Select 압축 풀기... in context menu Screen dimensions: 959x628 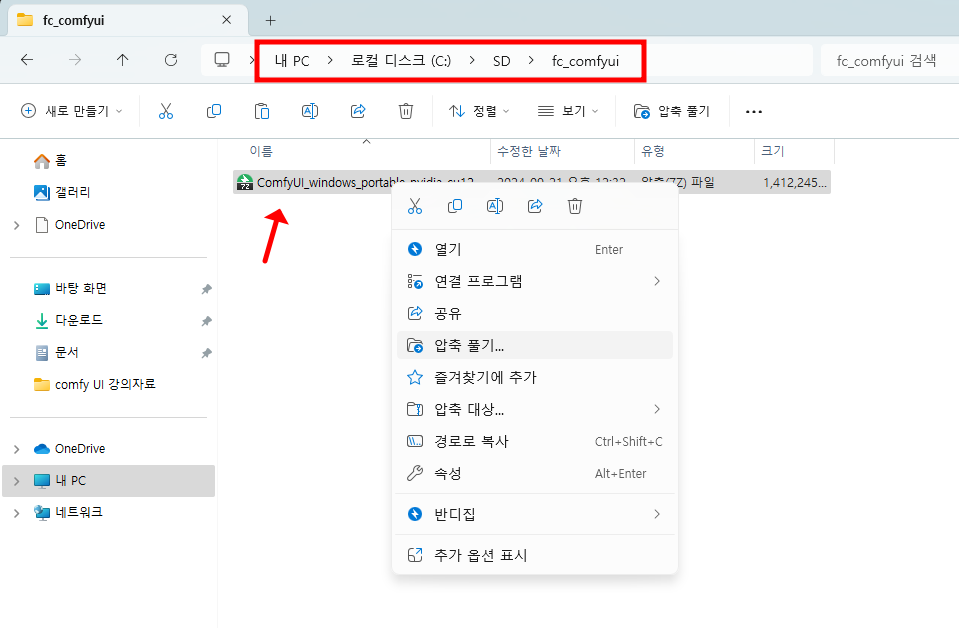(535, 345)
